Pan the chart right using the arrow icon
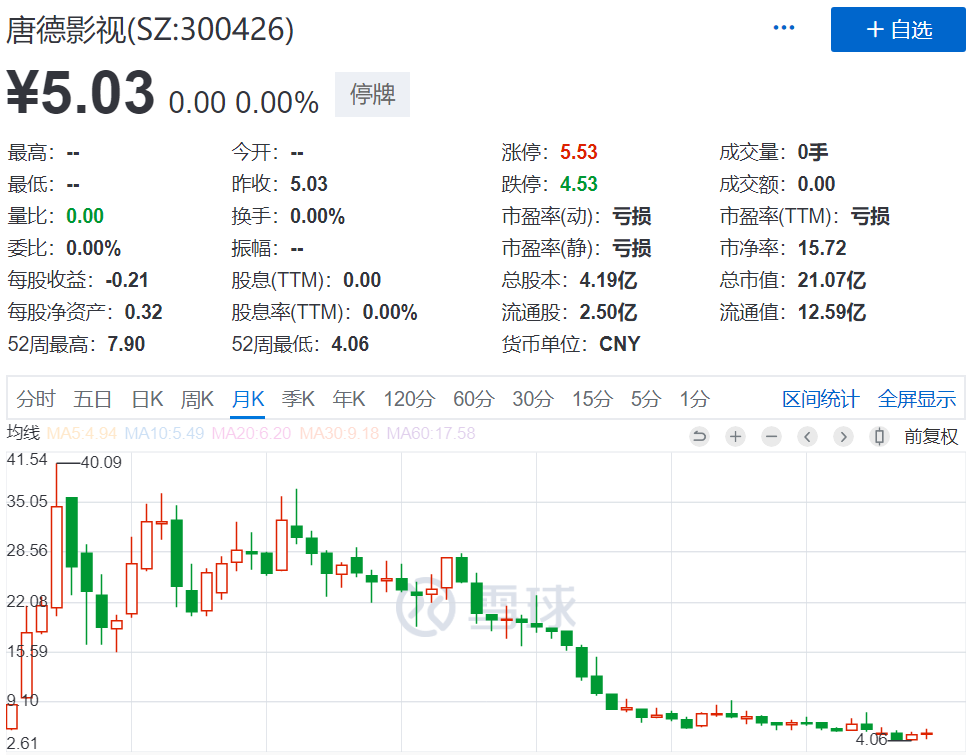The height and width of the screenshot is (755, 972). [x=843, y=436]
